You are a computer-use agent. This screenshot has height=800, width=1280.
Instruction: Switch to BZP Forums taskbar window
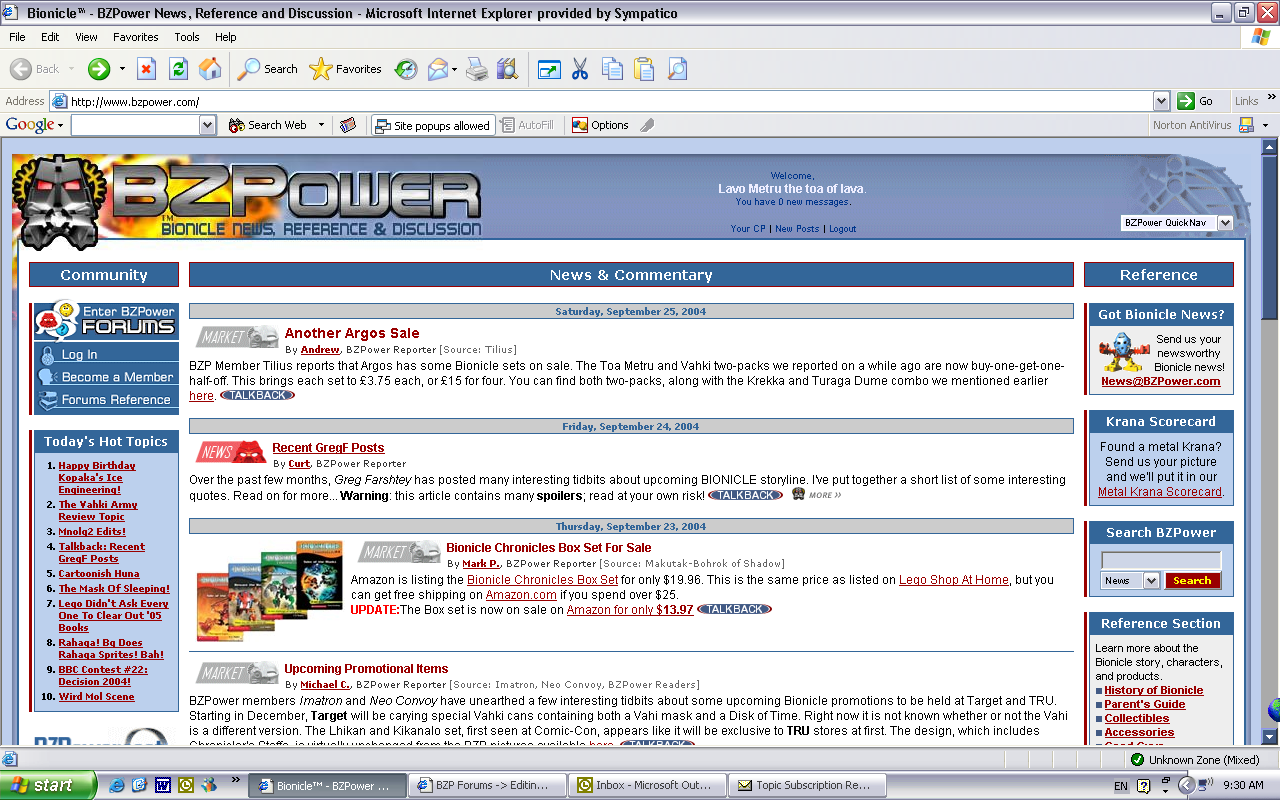(x=487, y=785)
